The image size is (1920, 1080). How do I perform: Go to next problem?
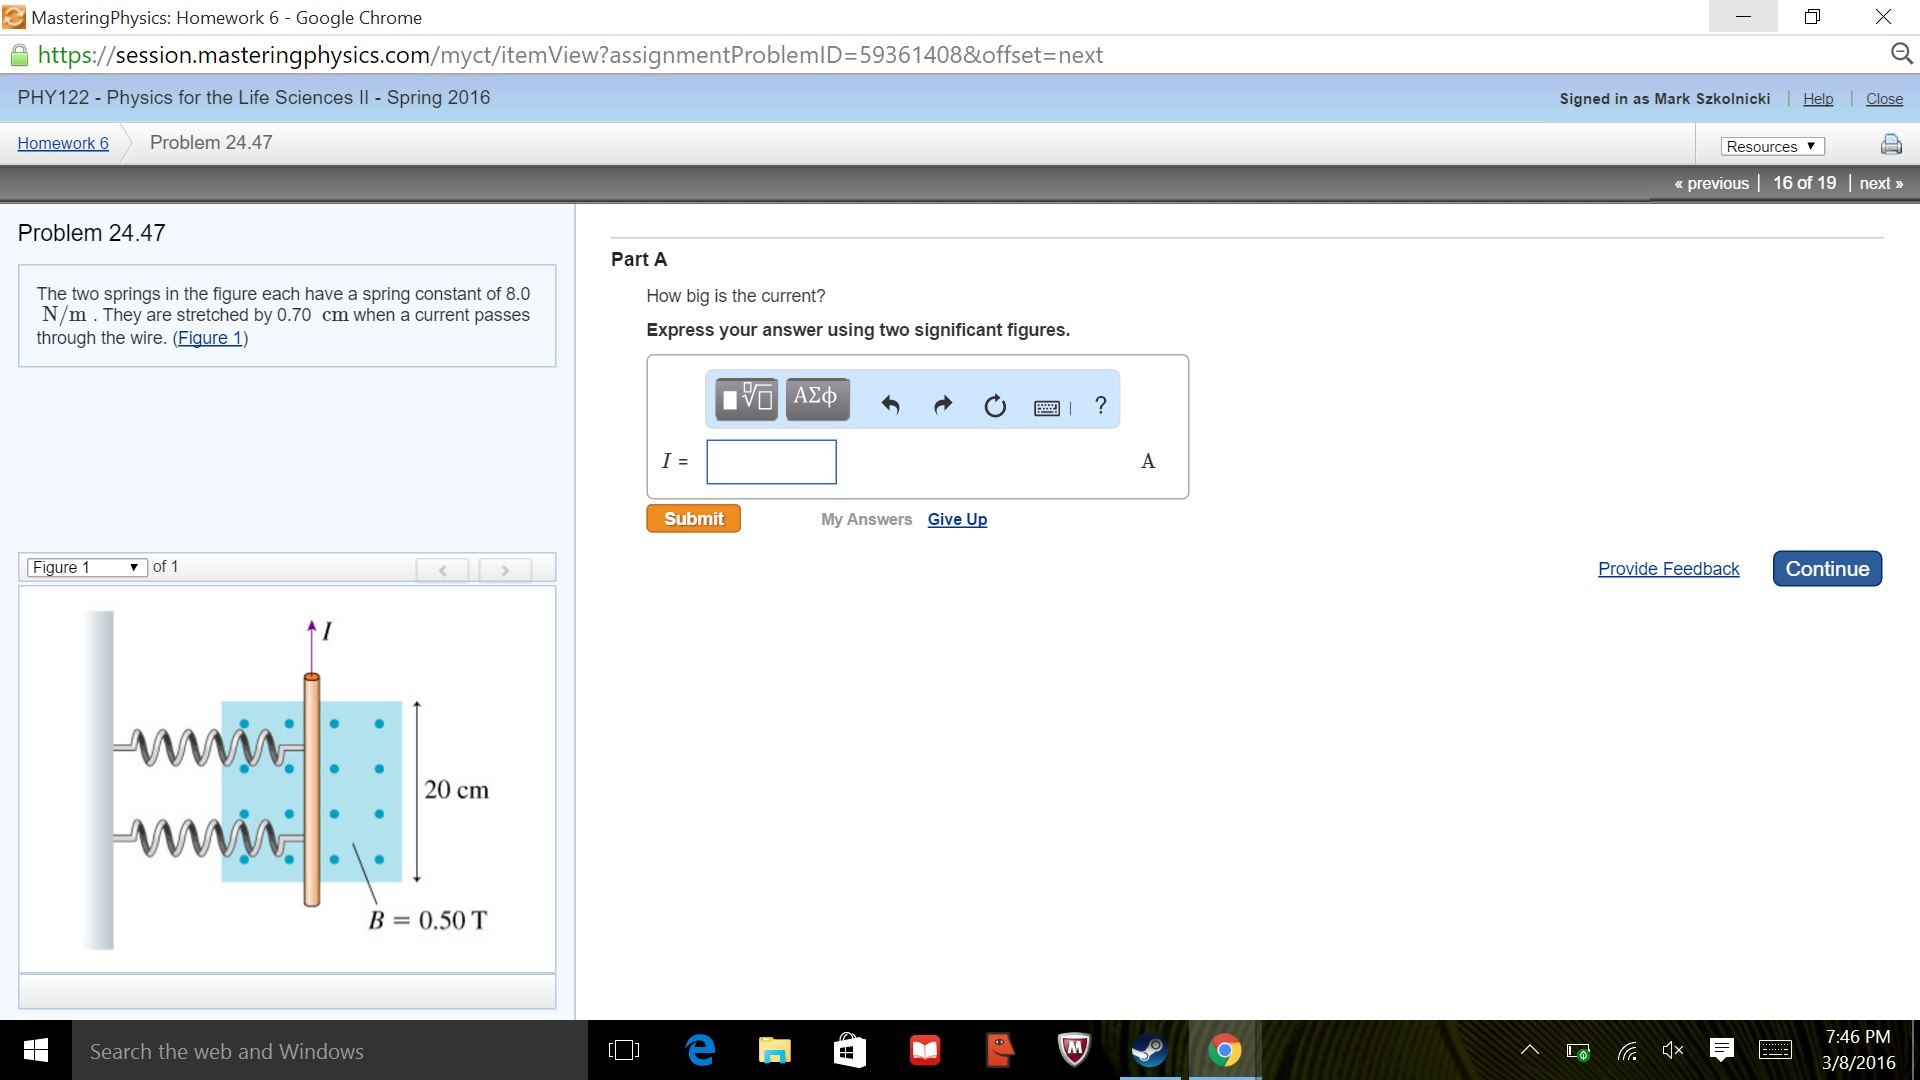point(1880,183)
